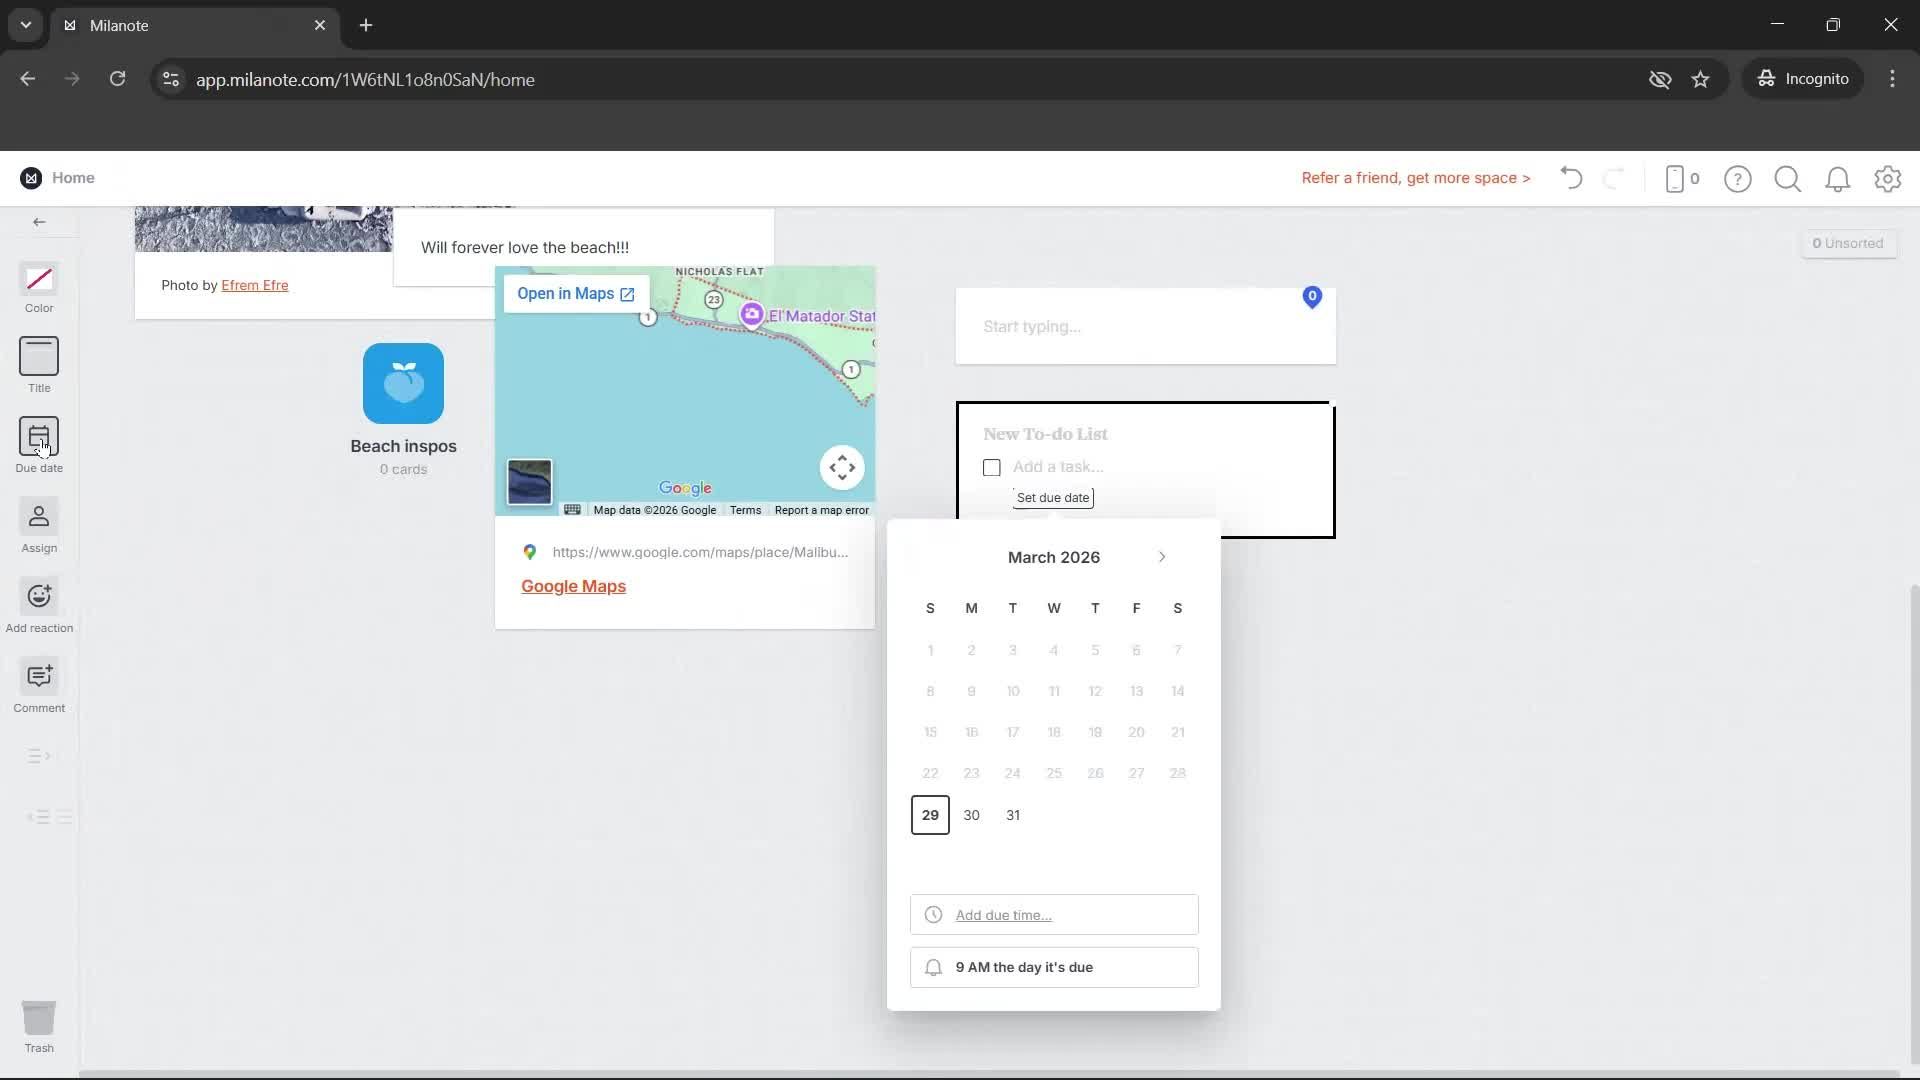Click the Add reaction icon
This screenshot has height=1080, width=1920.
tap(38, 604)
